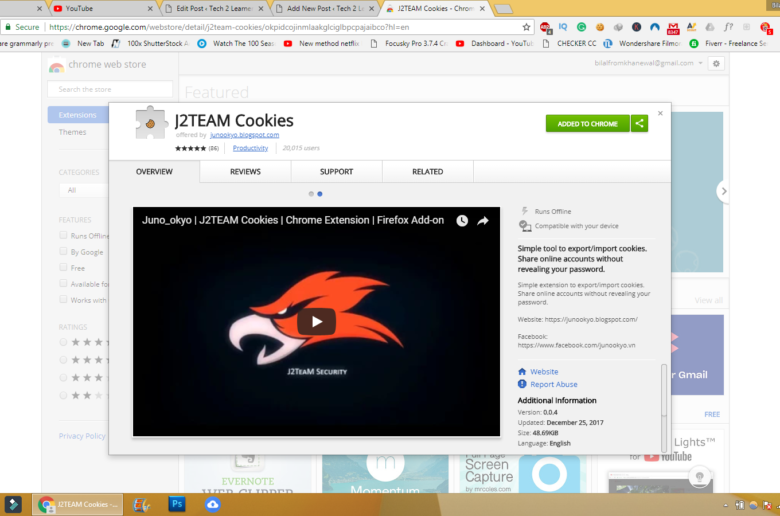Viewport: 780px width, 516px height.
Task: Click the Chrome address bar URL
Action: (x=229, y=27)
